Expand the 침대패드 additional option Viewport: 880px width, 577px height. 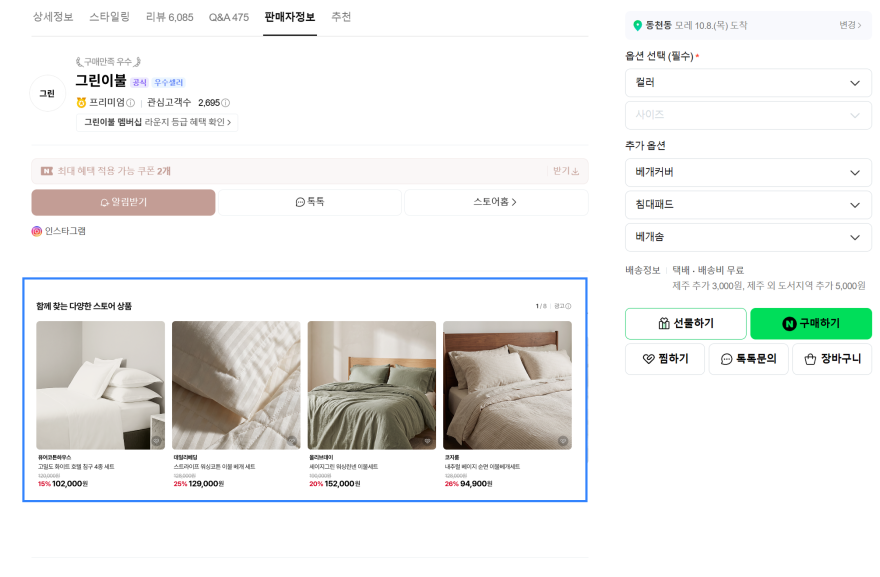coord(748,205)
